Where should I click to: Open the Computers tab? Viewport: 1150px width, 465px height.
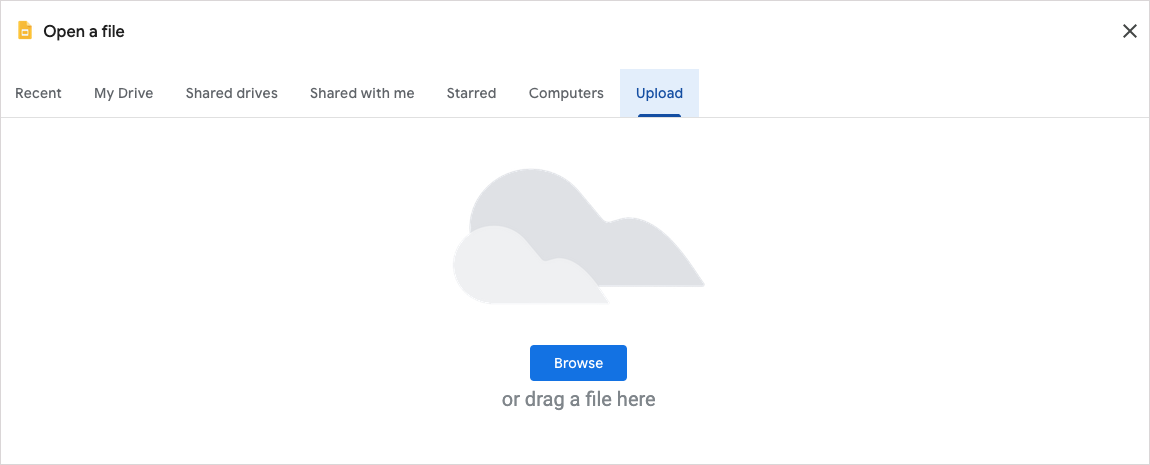click(x=566, y=93)
